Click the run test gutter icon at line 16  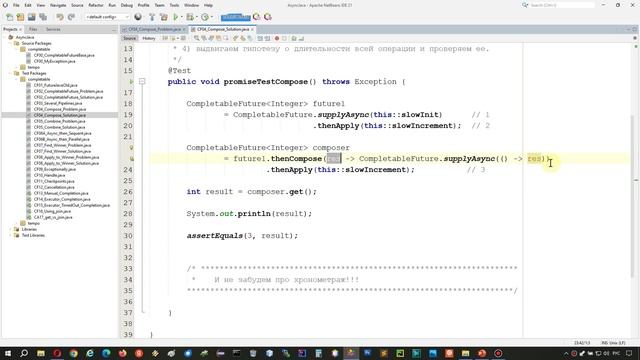[x=131, y=82]
